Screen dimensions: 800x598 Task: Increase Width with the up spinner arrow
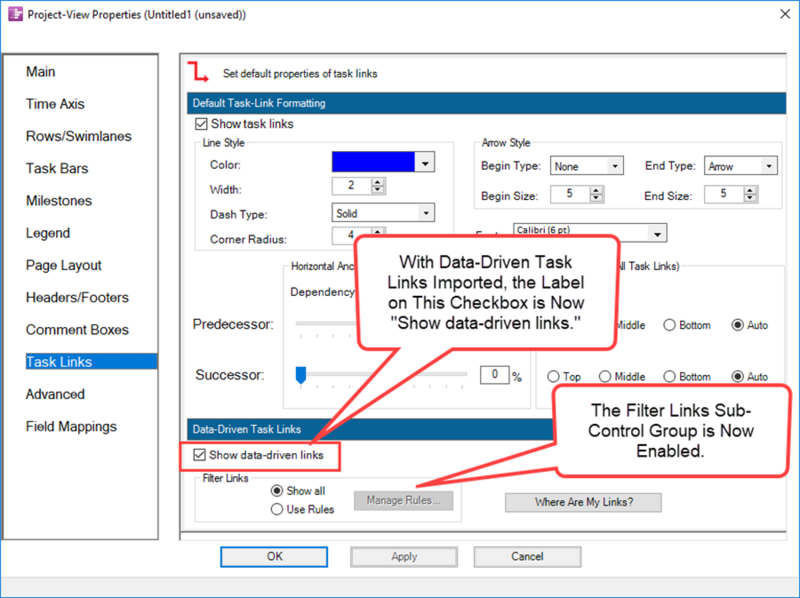pos(378,182)
